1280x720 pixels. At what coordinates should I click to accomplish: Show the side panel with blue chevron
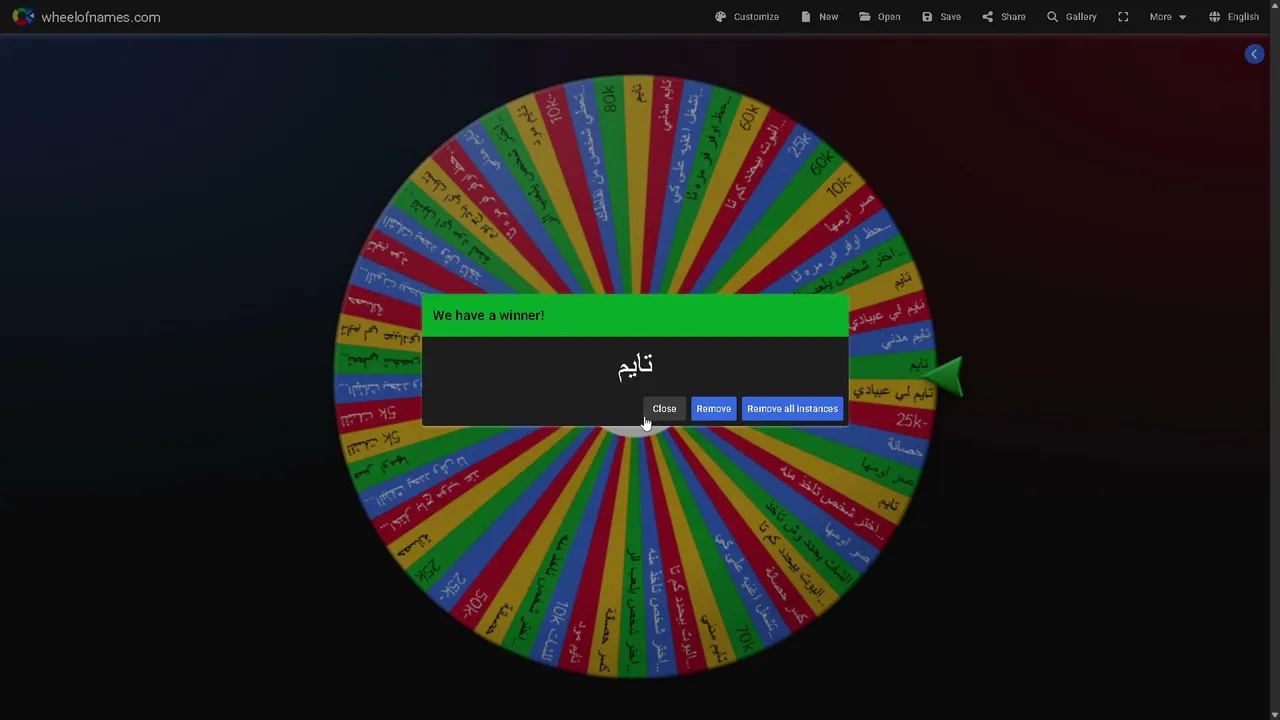[1254, 54]
